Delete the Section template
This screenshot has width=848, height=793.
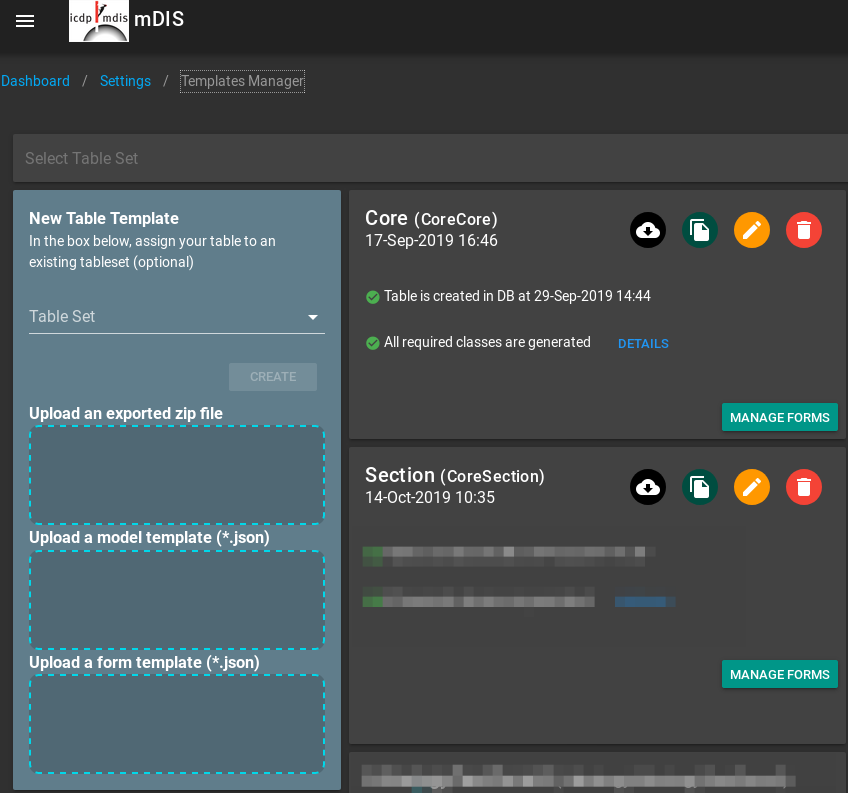coord(804,488)
